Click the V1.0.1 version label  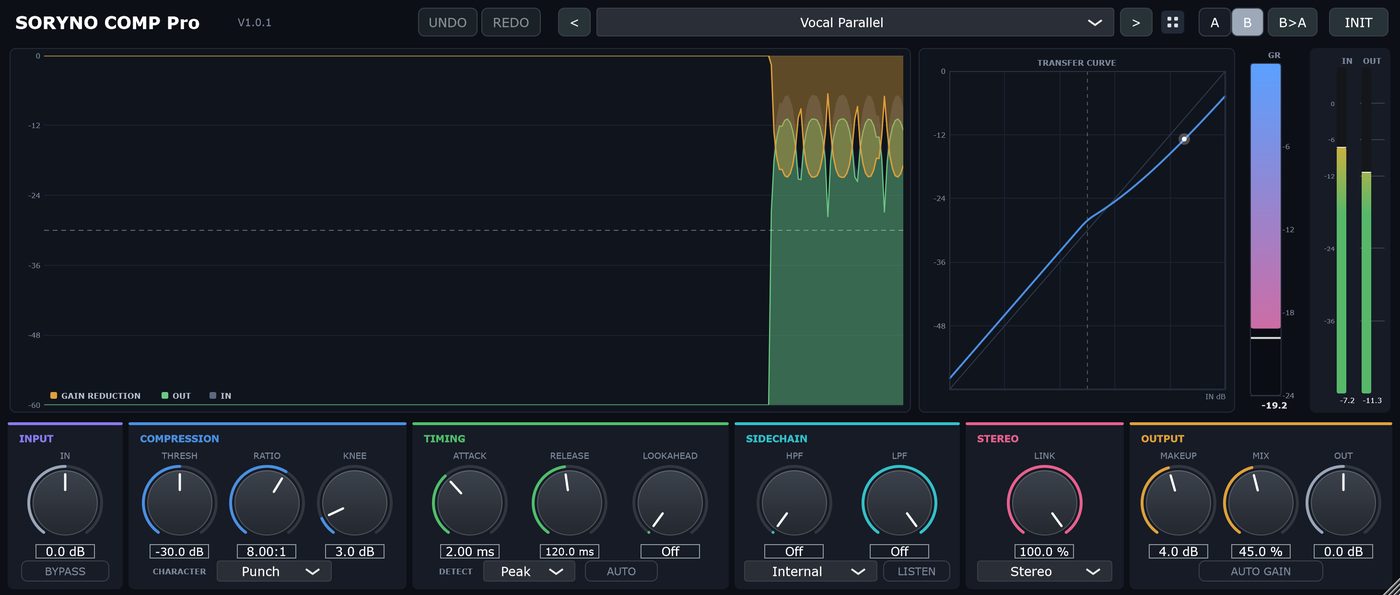[254, 22]
